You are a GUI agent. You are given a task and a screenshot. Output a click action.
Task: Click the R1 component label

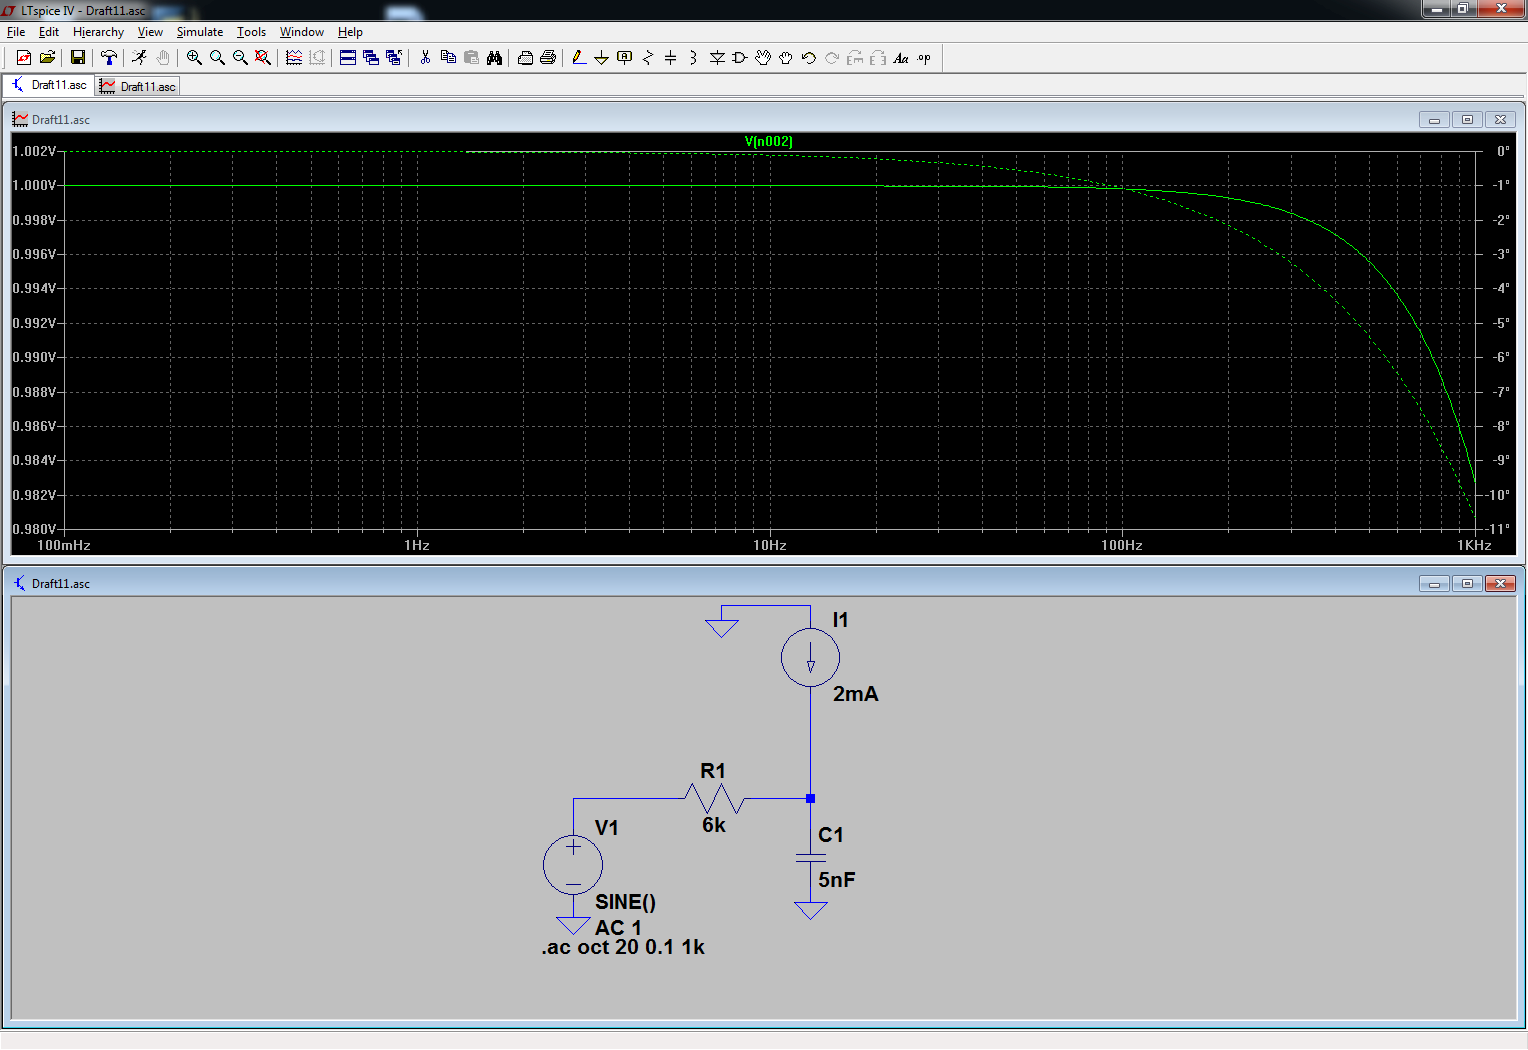(x=713, y=771)
